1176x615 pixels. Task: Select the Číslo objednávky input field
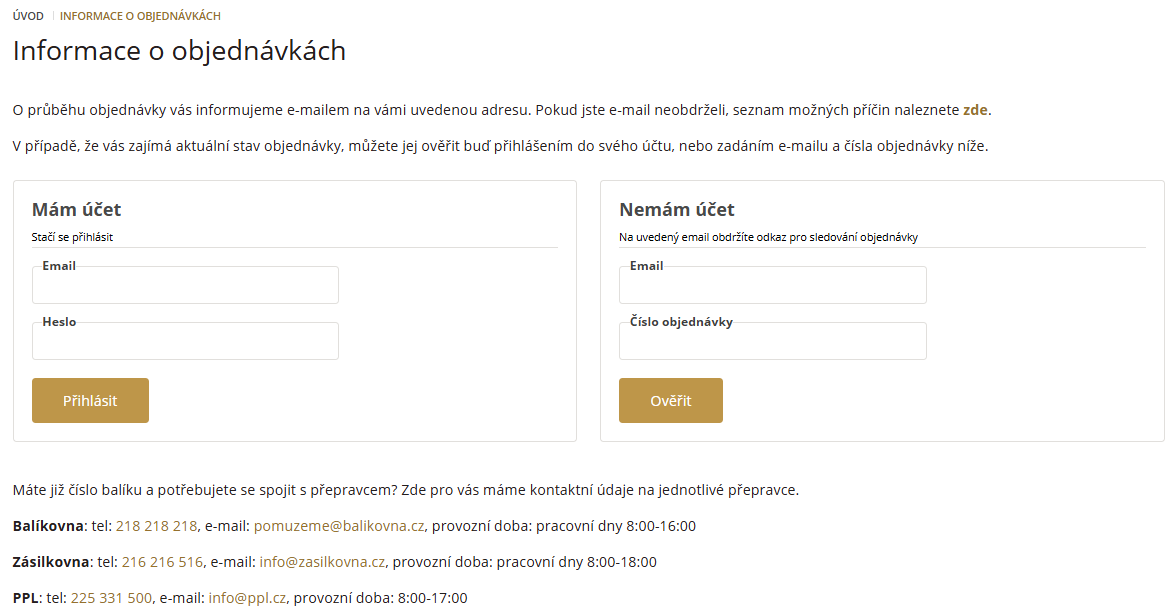[x=772, y=342]
